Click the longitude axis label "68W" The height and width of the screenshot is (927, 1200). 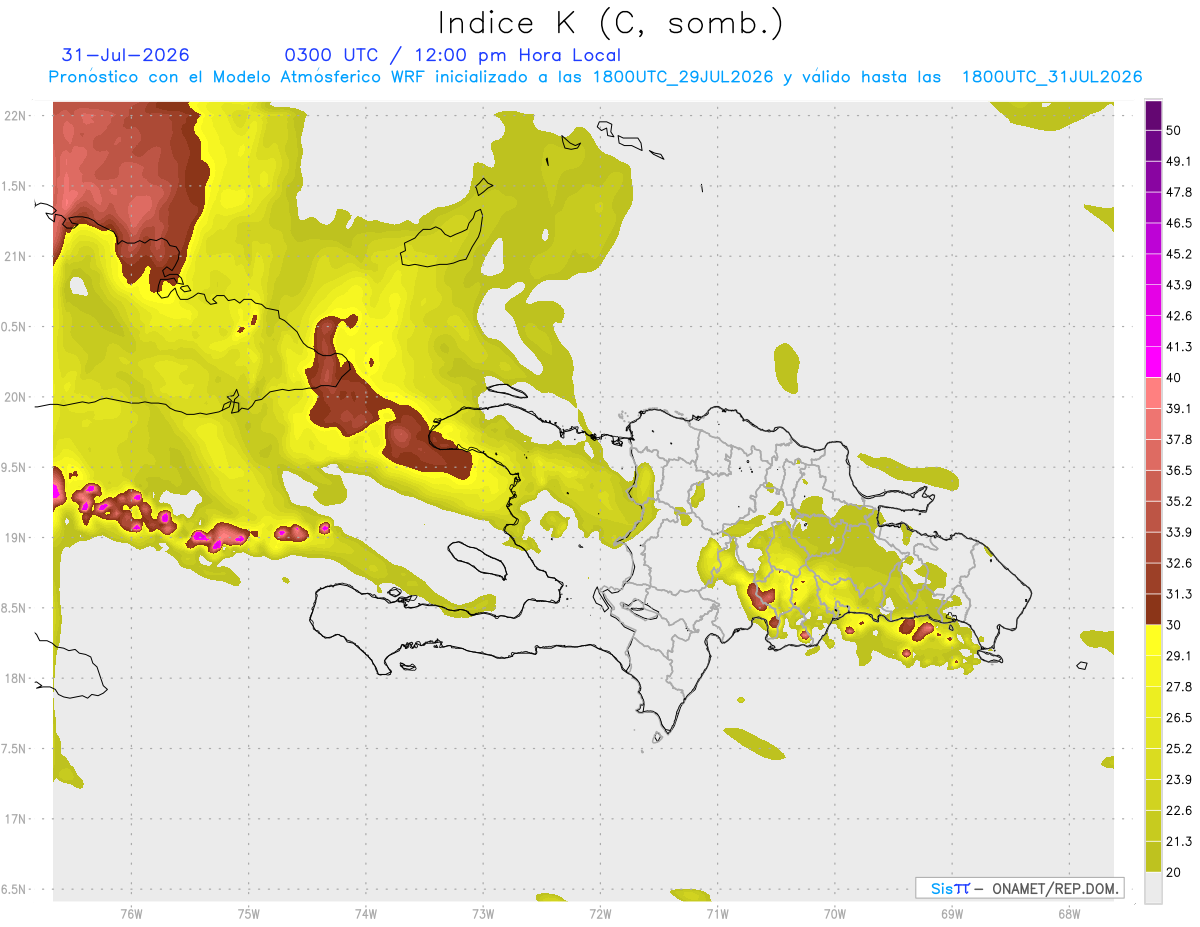point(1068,914)
